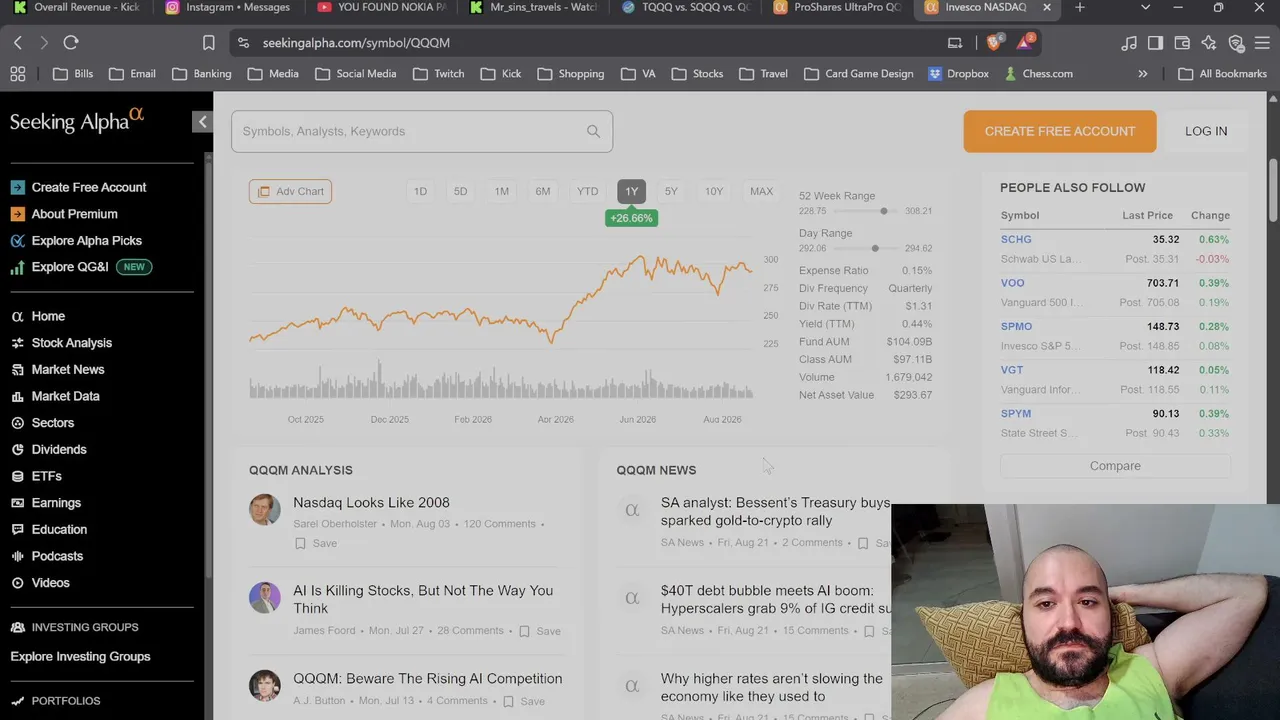Click the browser address bar URL
1280x720 pixels.
356,43
